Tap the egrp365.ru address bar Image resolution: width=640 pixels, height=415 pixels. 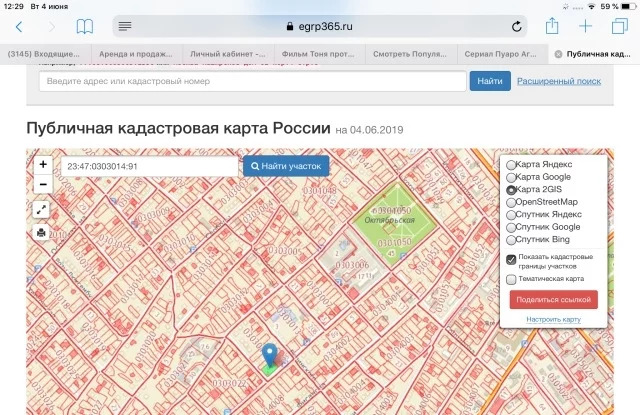pyautogui.click(x=320, y=27)
